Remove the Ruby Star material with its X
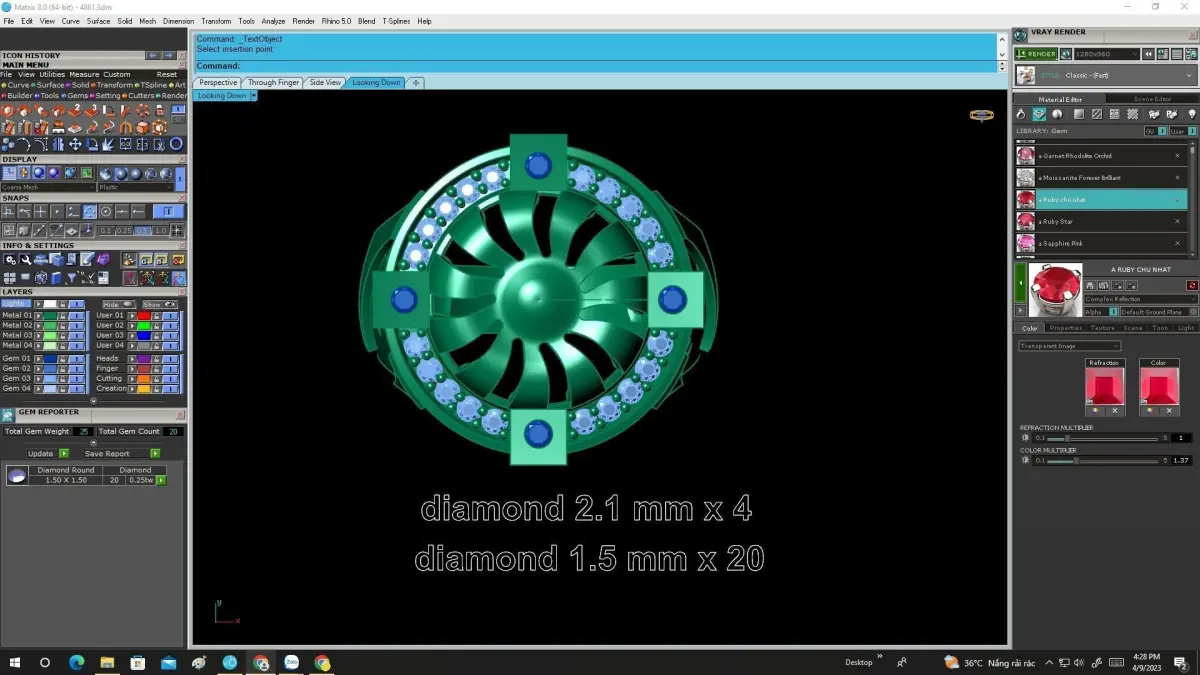 point(1177,221)
